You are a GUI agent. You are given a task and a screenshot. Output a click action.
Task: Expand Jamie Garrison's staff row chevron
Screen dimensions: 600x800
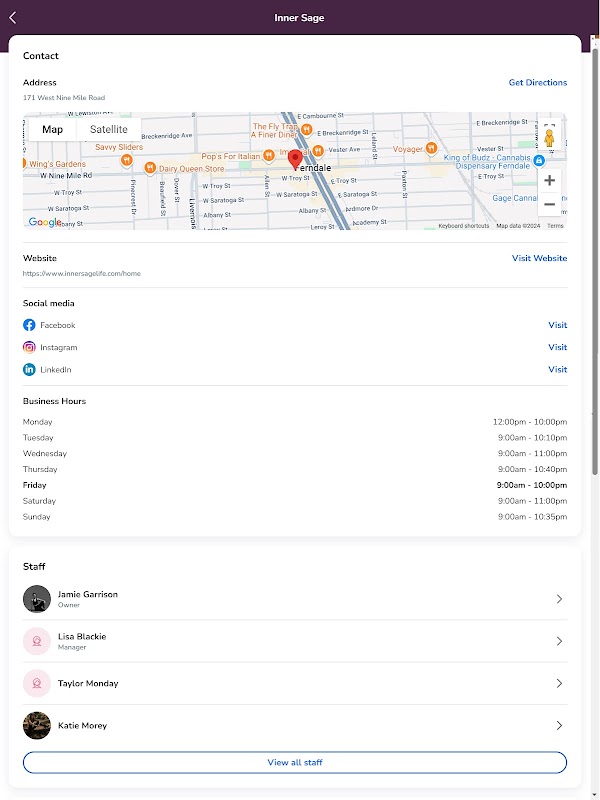(559, 599)
